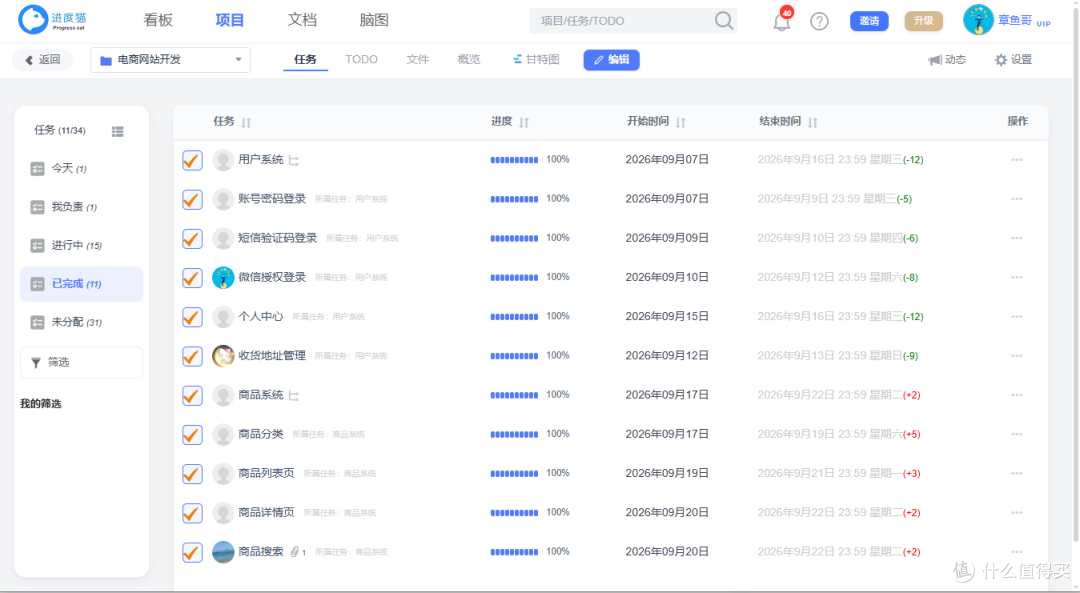Open more actions for 商品列表页 row

[x=1017, y=474]
